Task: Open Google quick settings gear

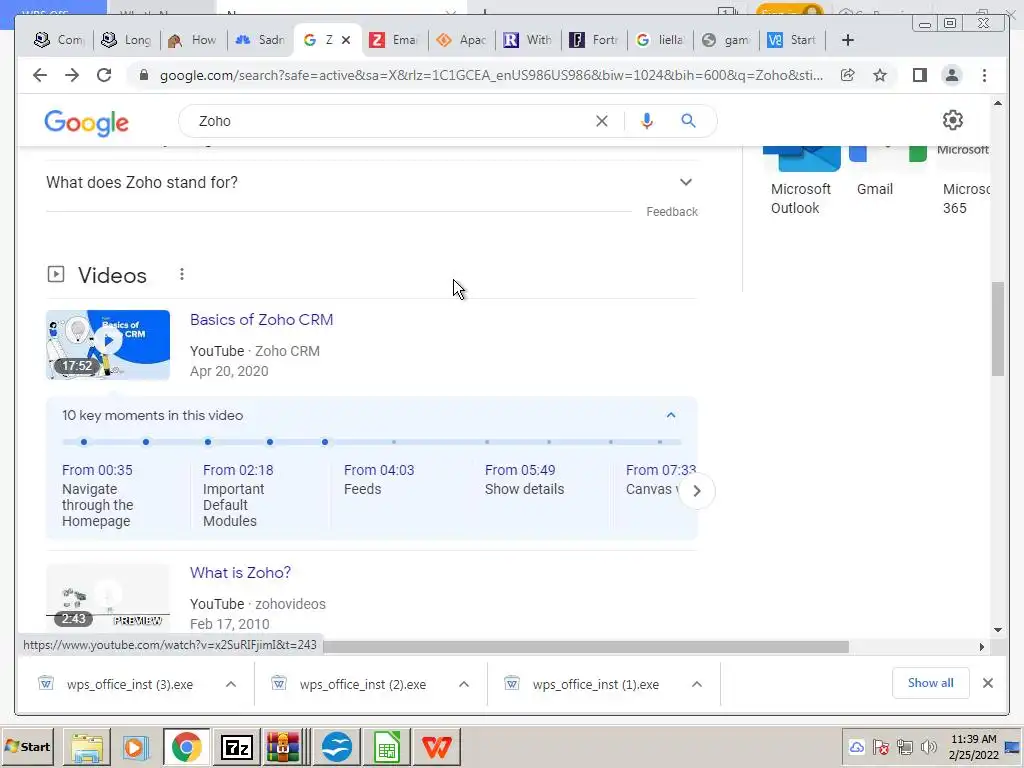Action: click(953, 120)
